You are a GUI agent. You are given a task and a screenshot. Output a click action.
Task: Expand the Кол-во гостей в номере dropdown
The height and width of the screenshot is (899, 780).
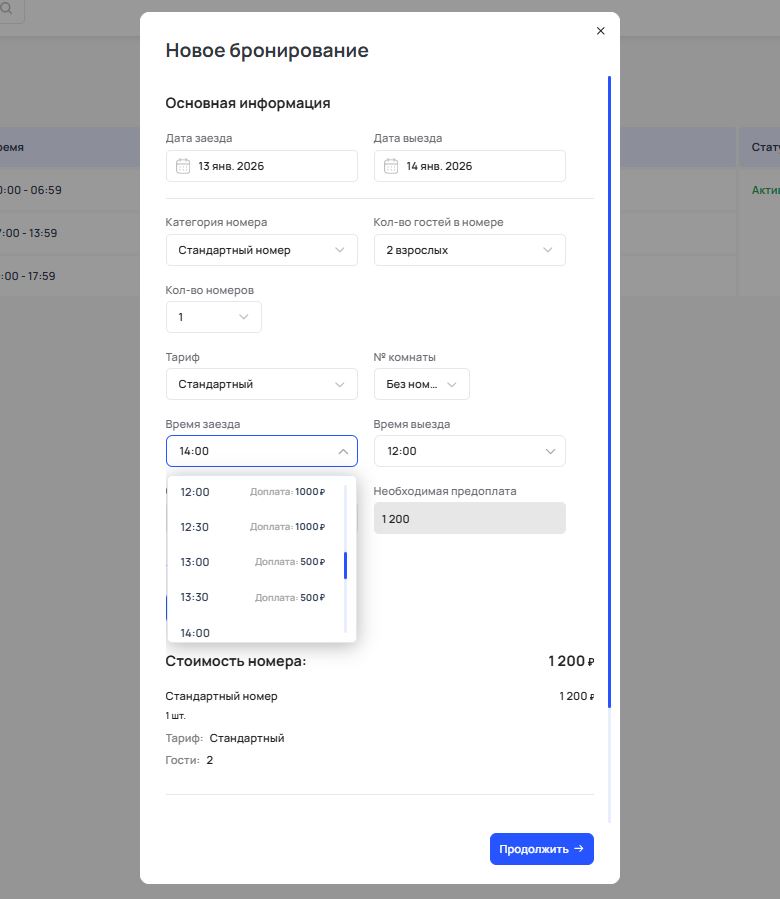pos(469,250)
